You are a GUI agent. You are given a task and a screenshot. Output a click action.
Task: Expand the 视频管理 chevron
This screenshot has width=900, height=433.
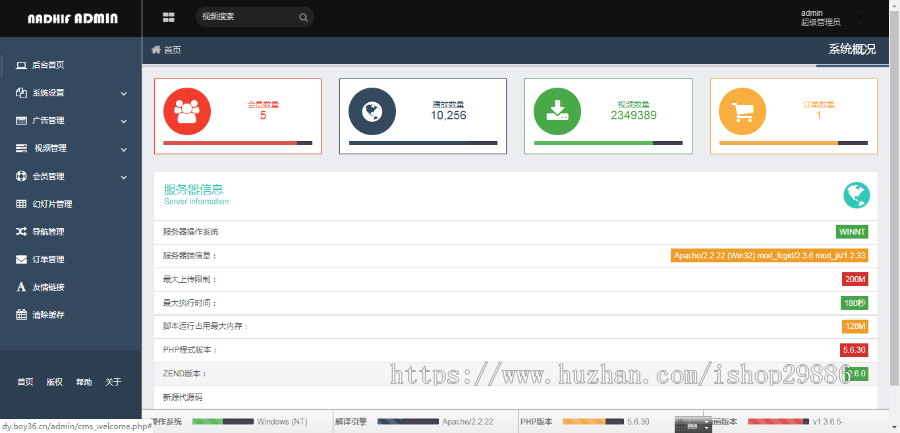click(124, 149)
